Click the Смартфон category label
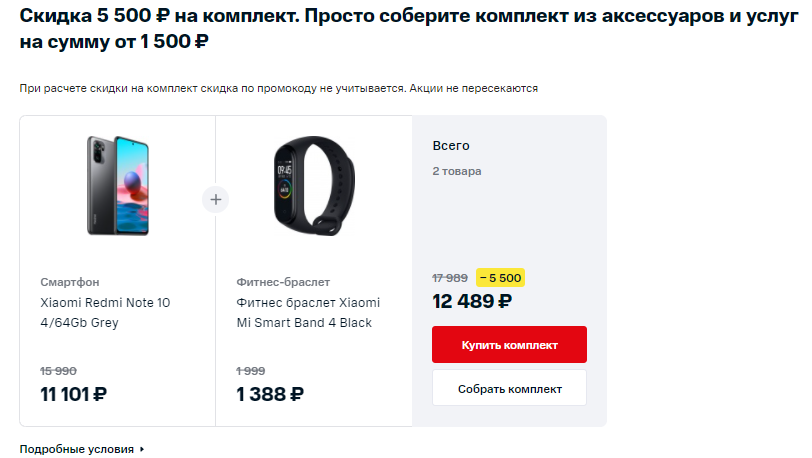The image size is (812, 458). [70, 282]
